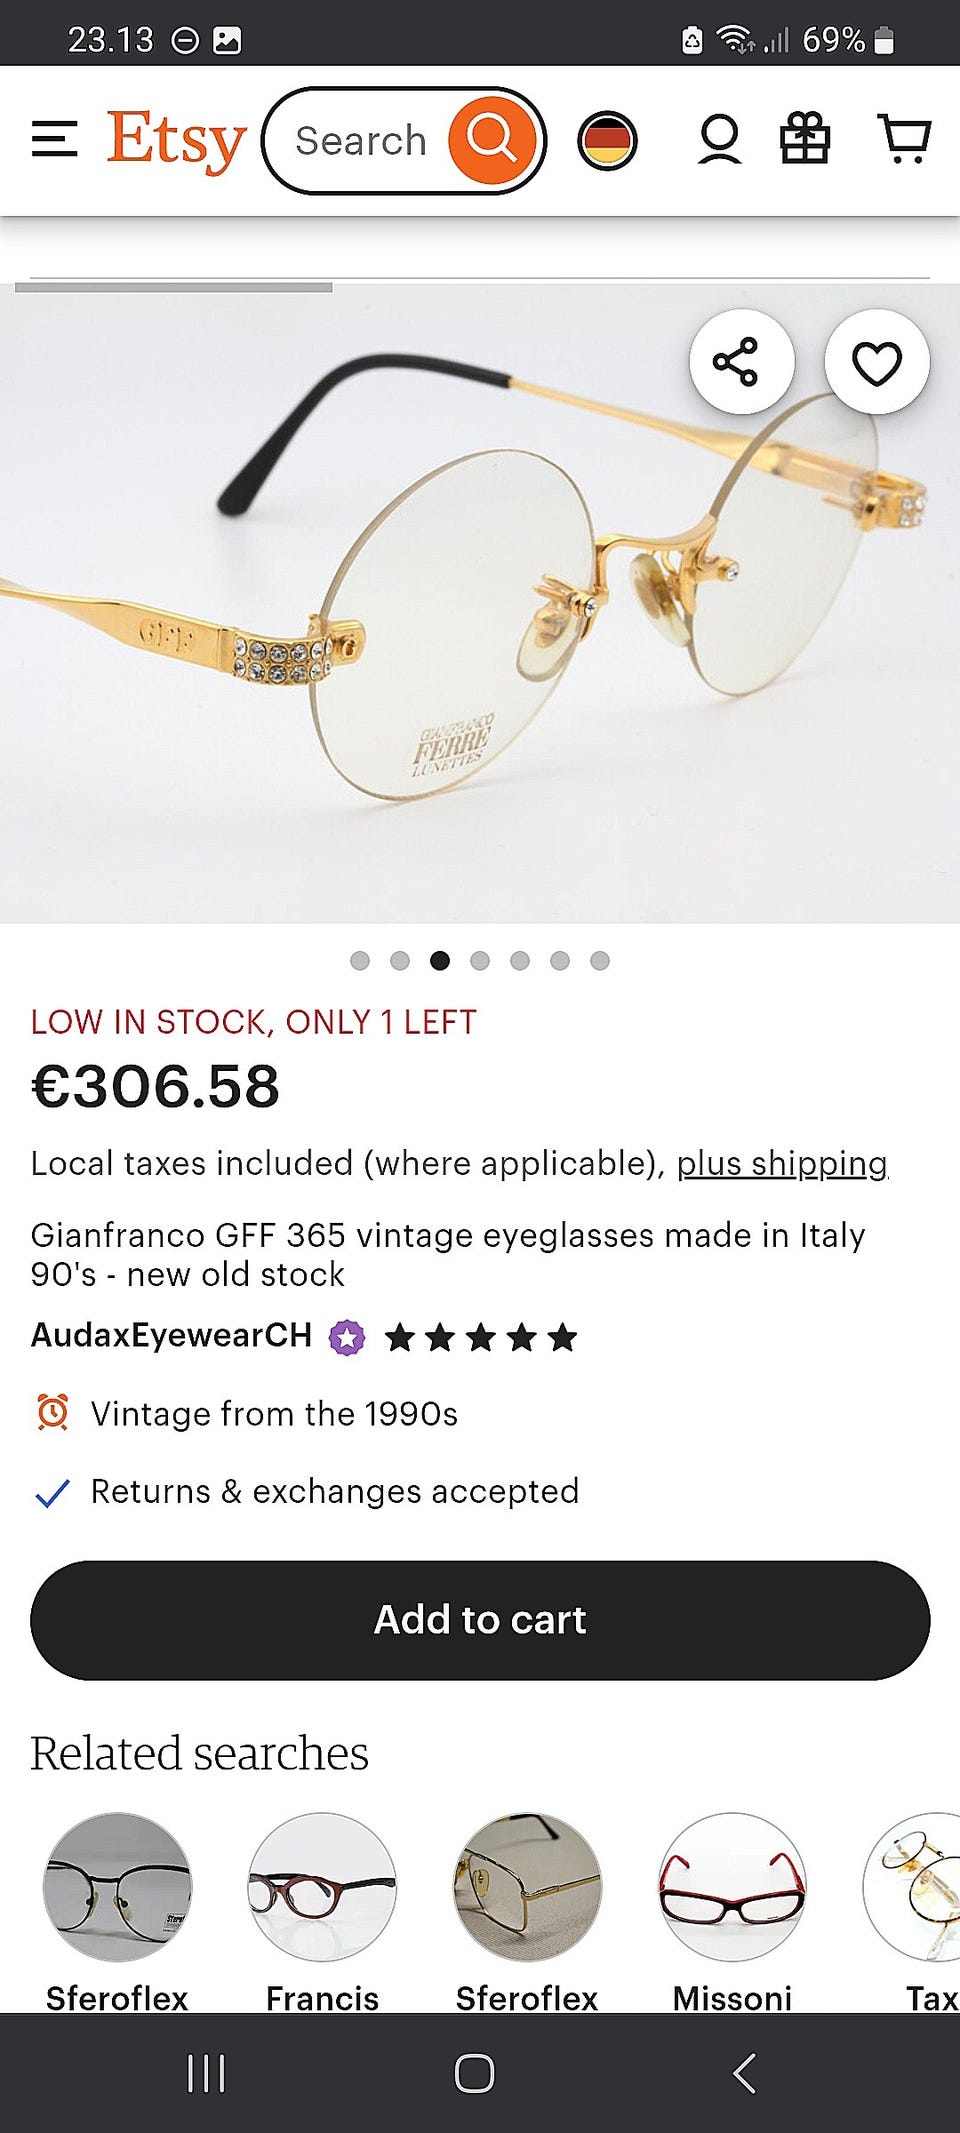Select the fifth image carousel dot

(x=520, y=961)
